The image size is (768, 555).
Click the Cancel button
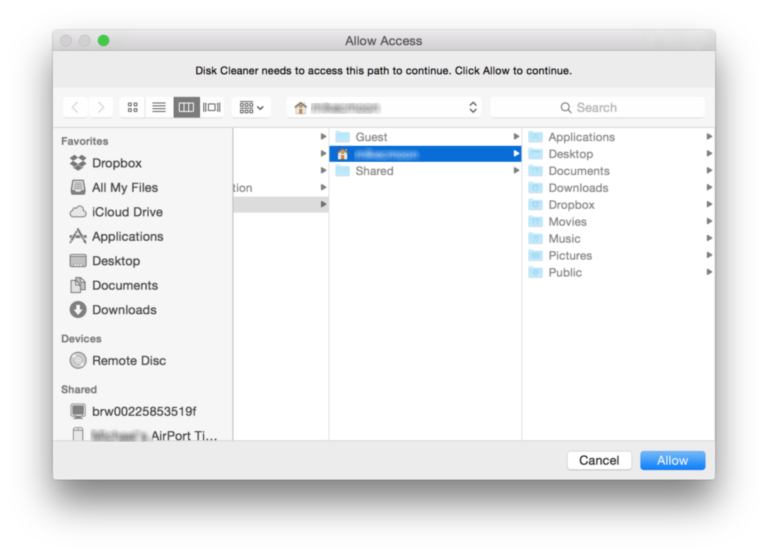tap(599, 460)
